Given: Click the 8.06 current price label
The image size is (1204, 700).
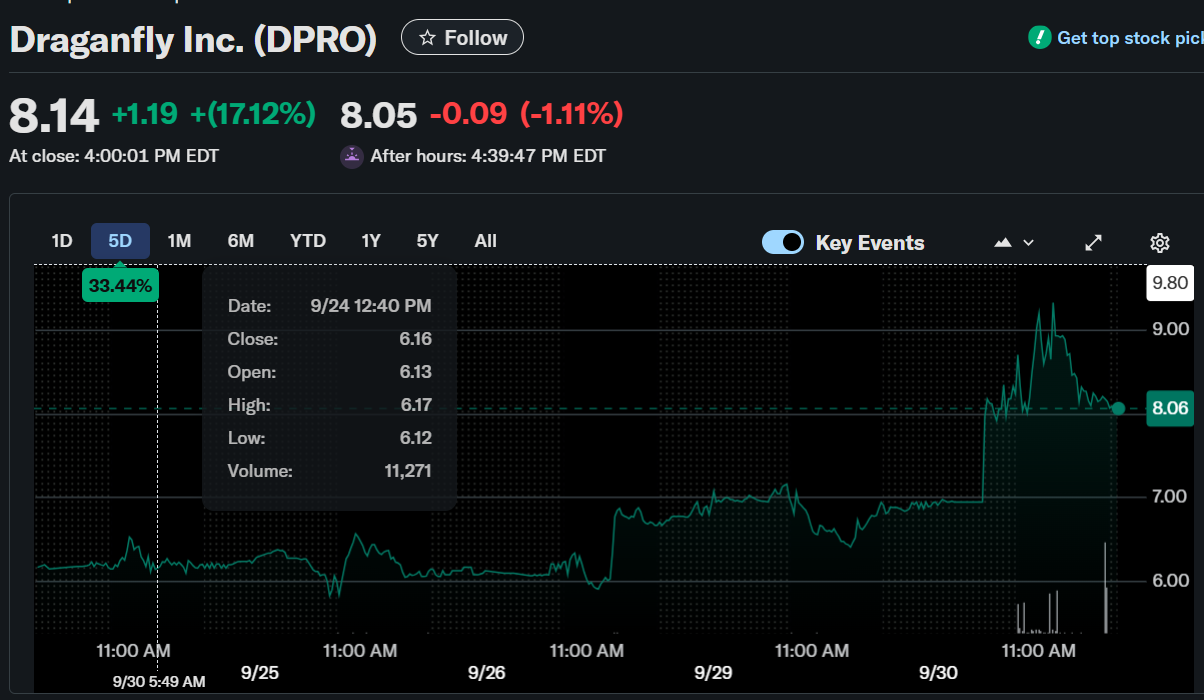Looking at the screenshot, I should click(1169, 408).
